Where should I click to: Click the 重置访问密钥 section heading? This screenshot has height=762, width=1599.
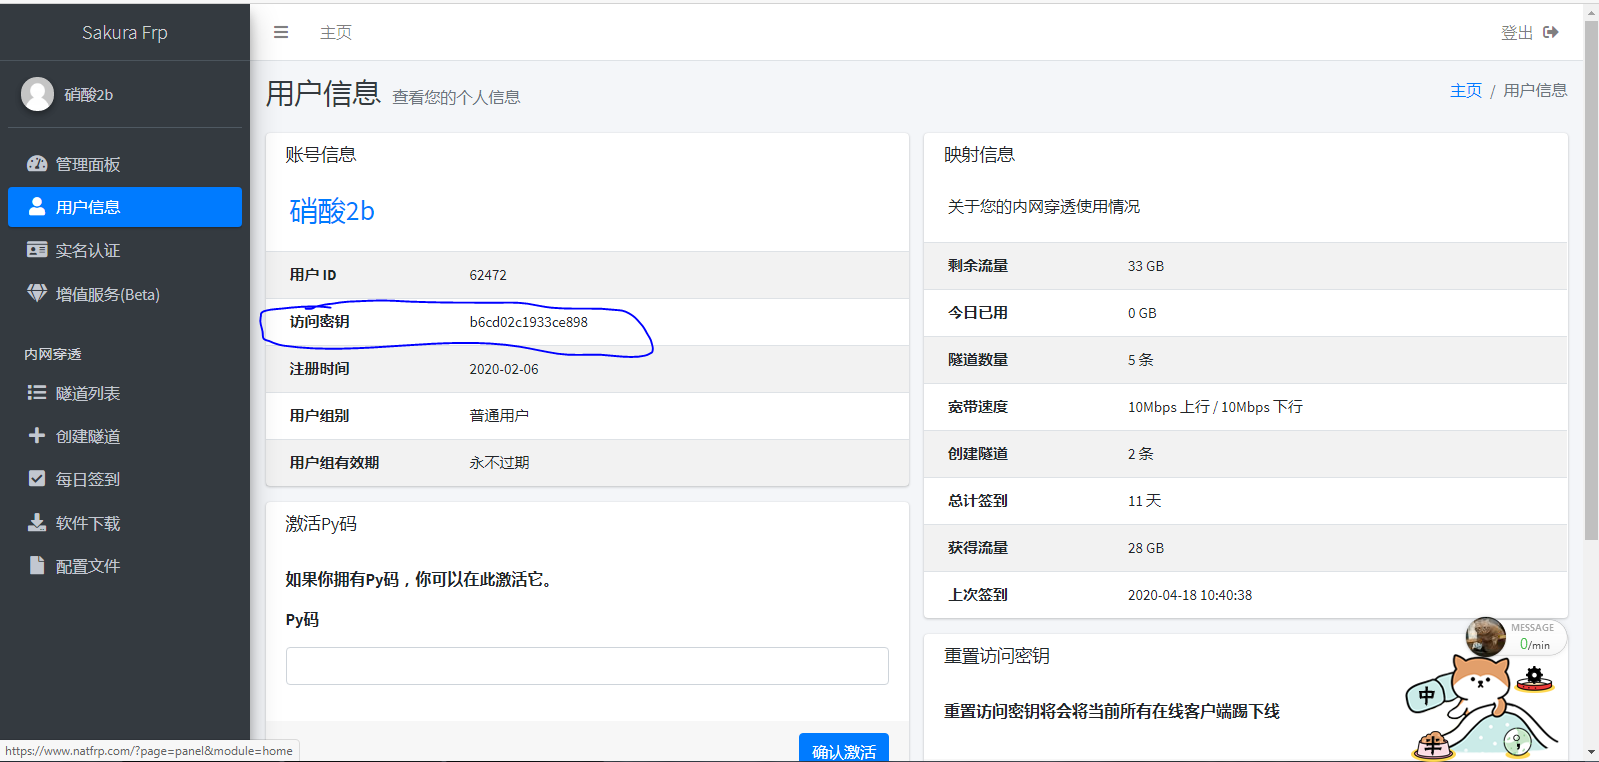tap(997, 656)
